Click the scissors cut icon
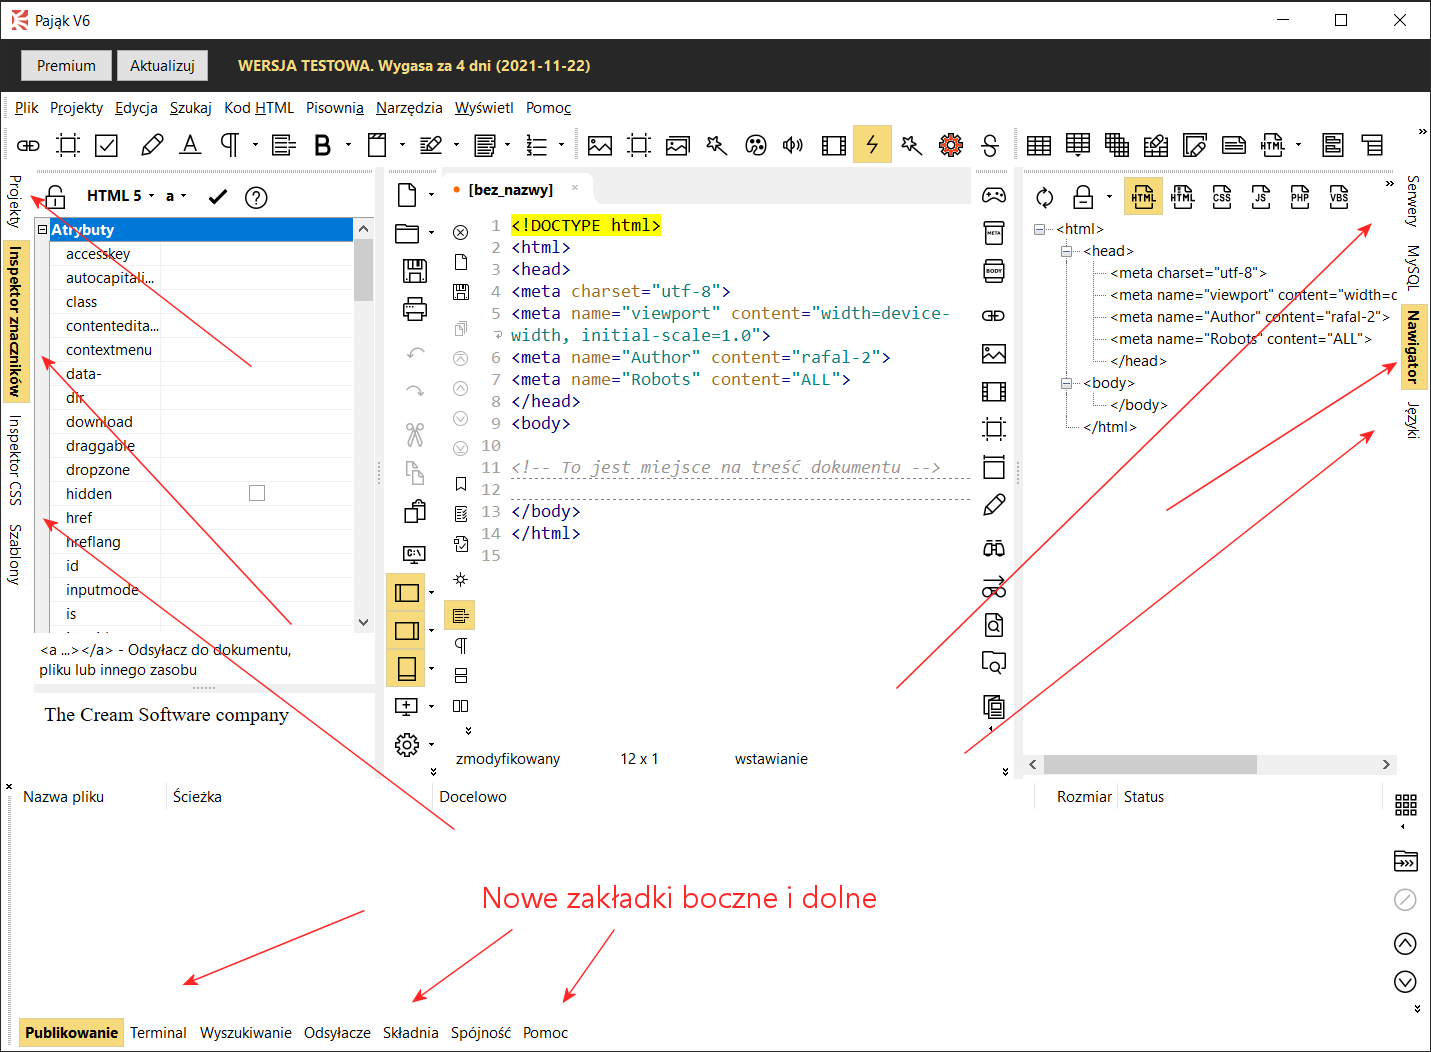 tap(414, 434)
